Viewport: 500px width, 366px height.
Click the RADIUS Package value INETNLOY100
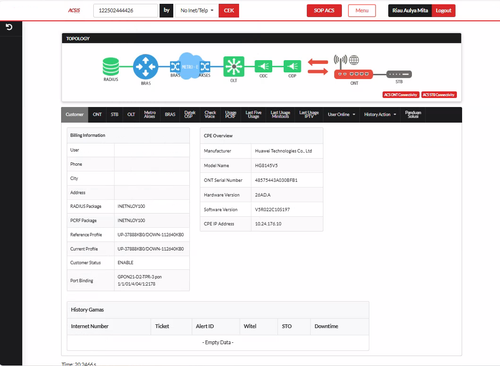pos(131,206)
